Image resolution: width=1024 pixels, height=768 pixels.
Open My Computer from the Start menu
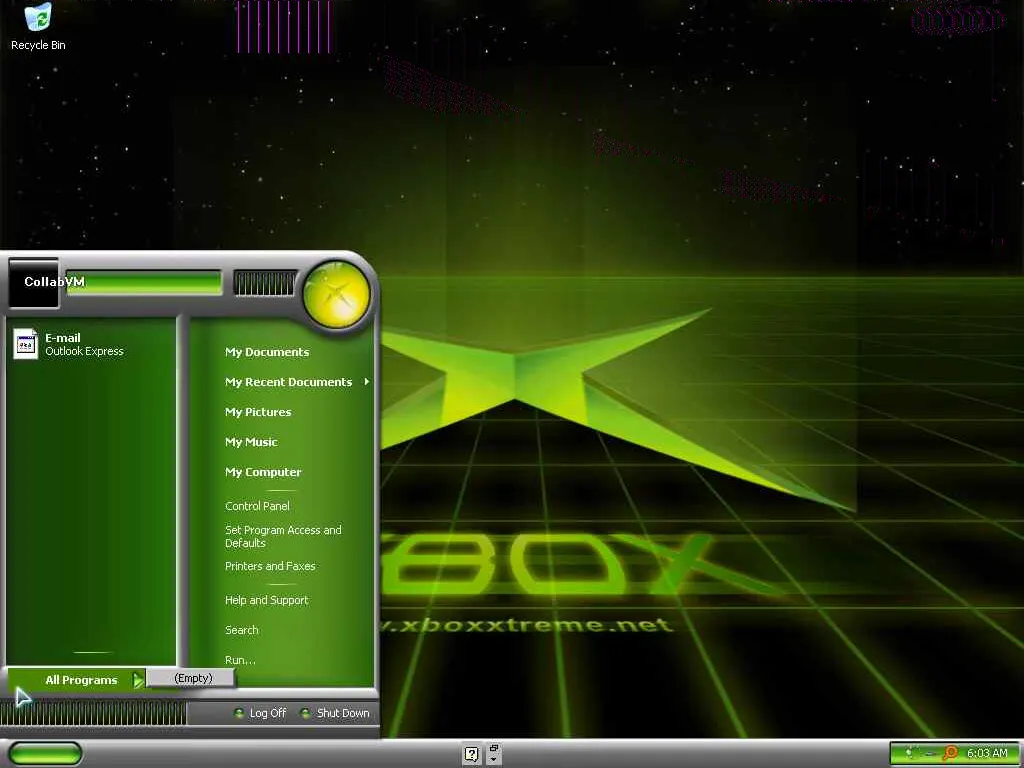[x=263, y=472]
